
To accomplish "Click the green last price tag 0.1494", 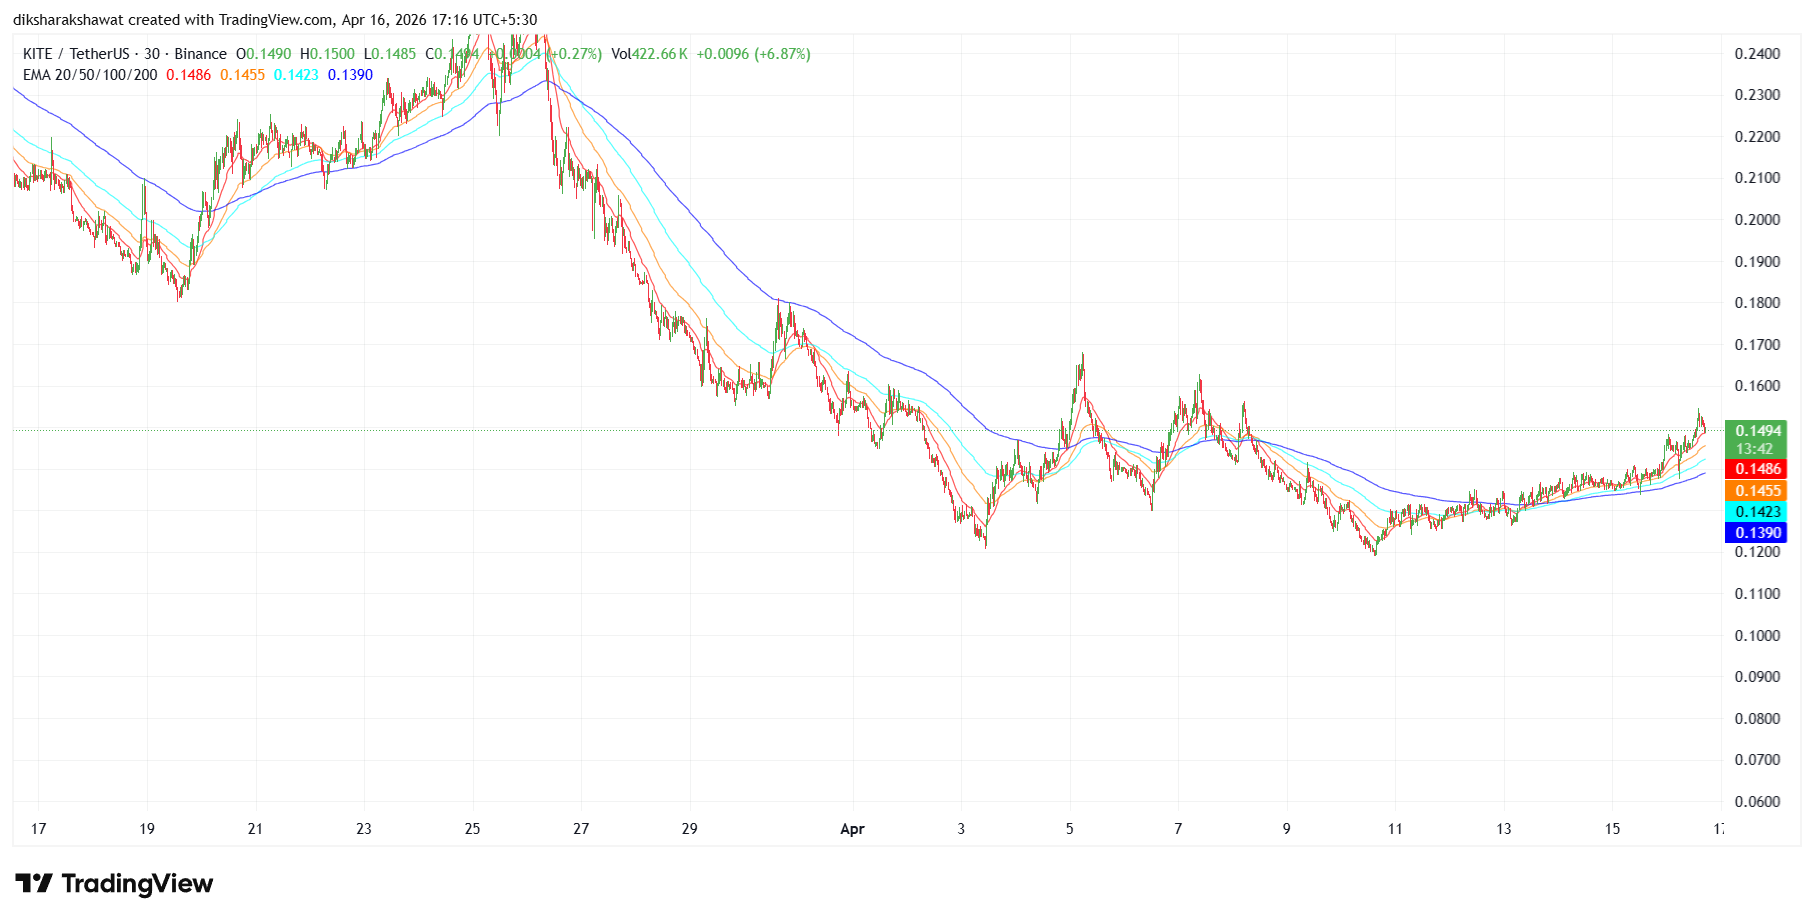I will click(1760, 430).
